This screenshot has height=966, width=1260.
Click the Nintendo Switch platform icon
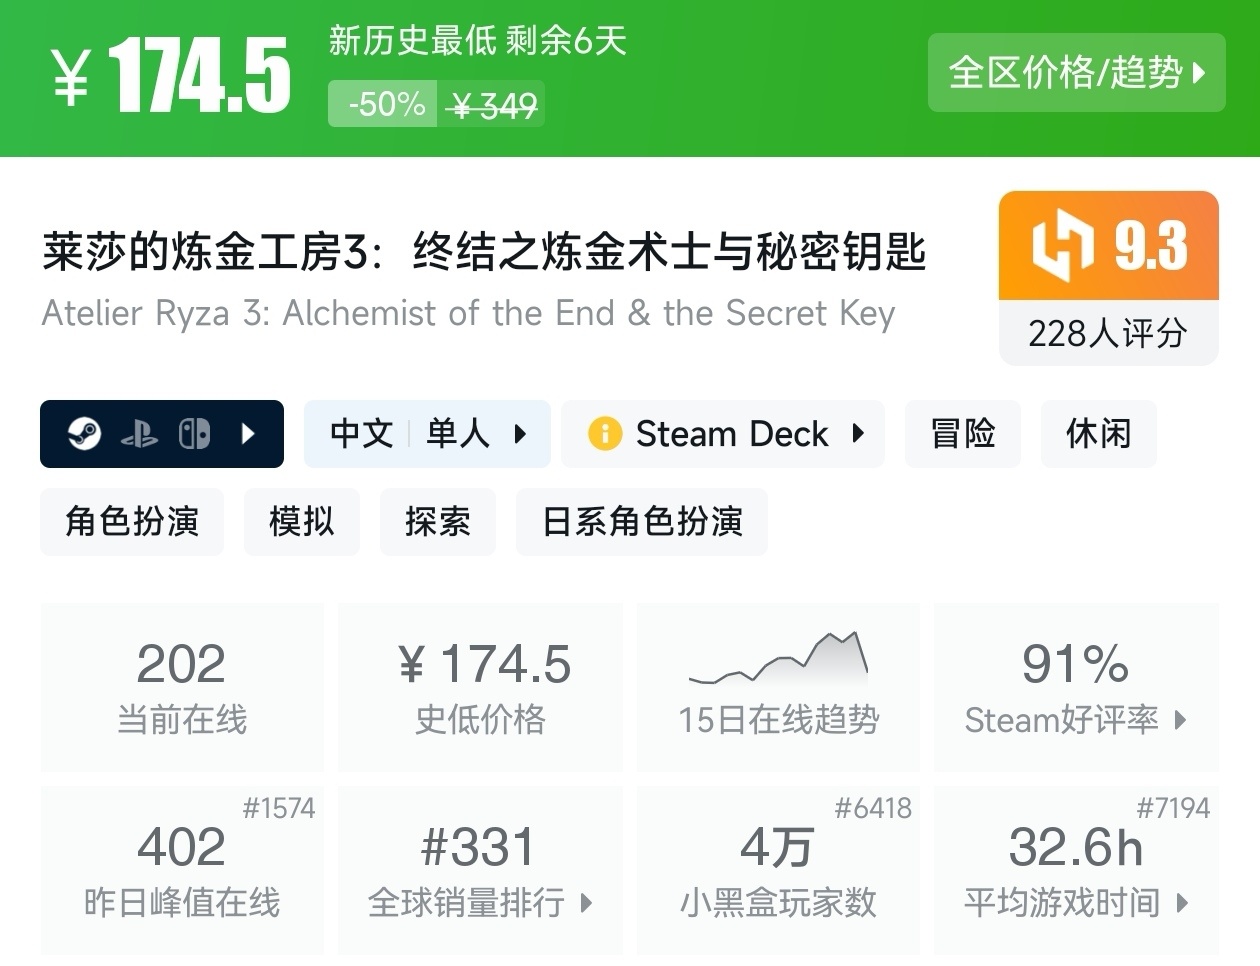(x=194, y=434)
